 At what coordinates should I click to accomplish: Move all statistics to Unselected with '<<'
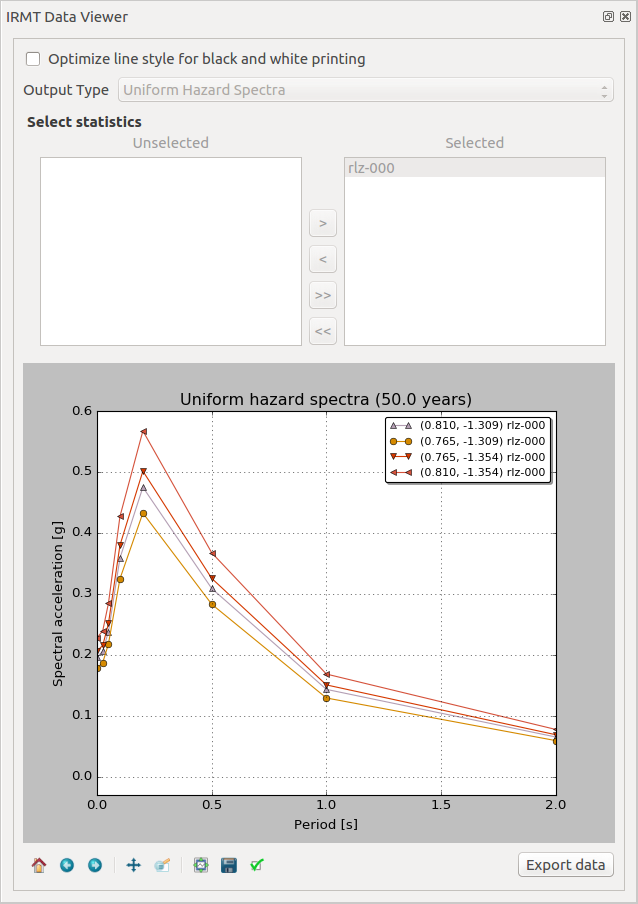coord(322,331)
